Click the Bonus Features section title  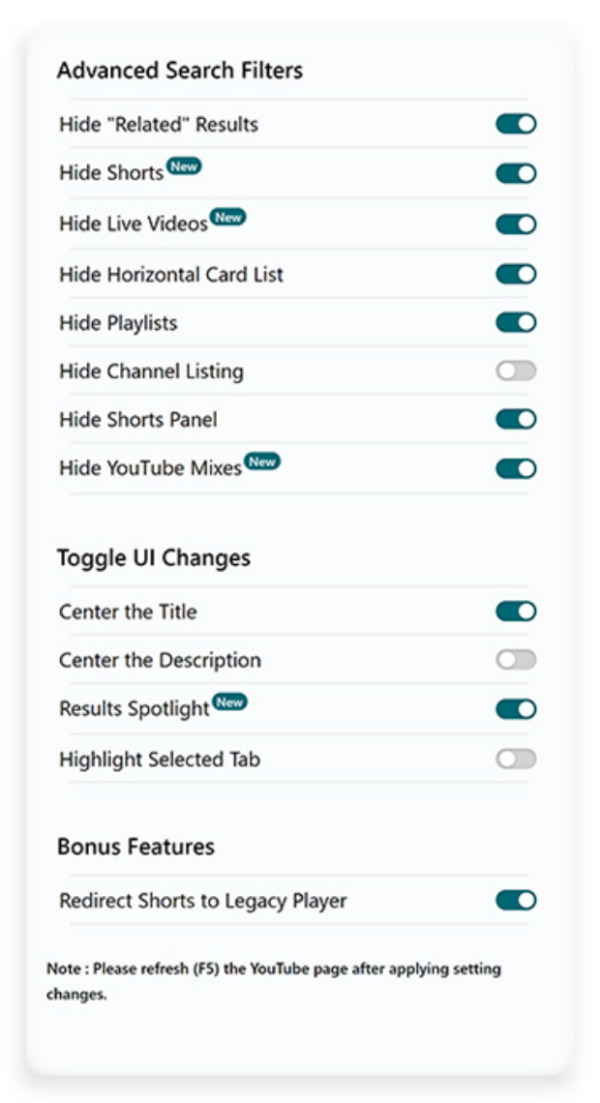pos(136,846)
